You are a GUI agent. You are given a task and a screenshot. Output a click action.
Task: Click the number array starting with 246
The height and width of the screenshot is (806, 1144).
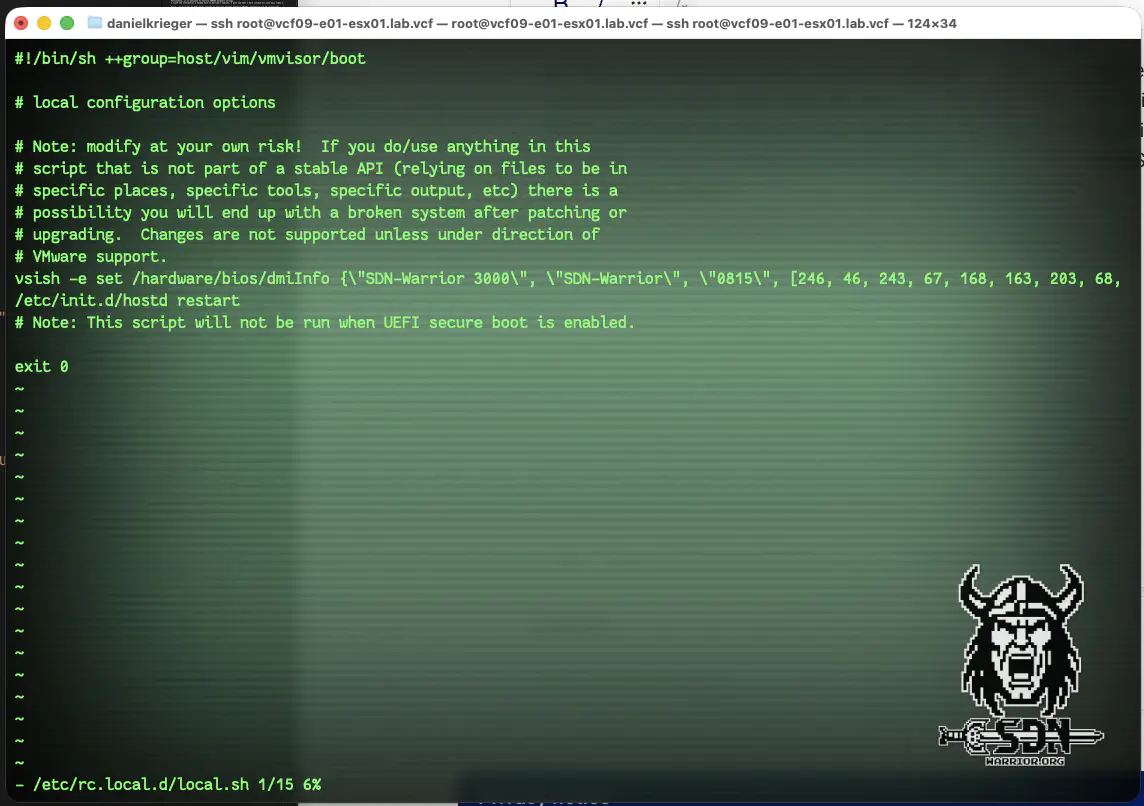pos(950,279)
